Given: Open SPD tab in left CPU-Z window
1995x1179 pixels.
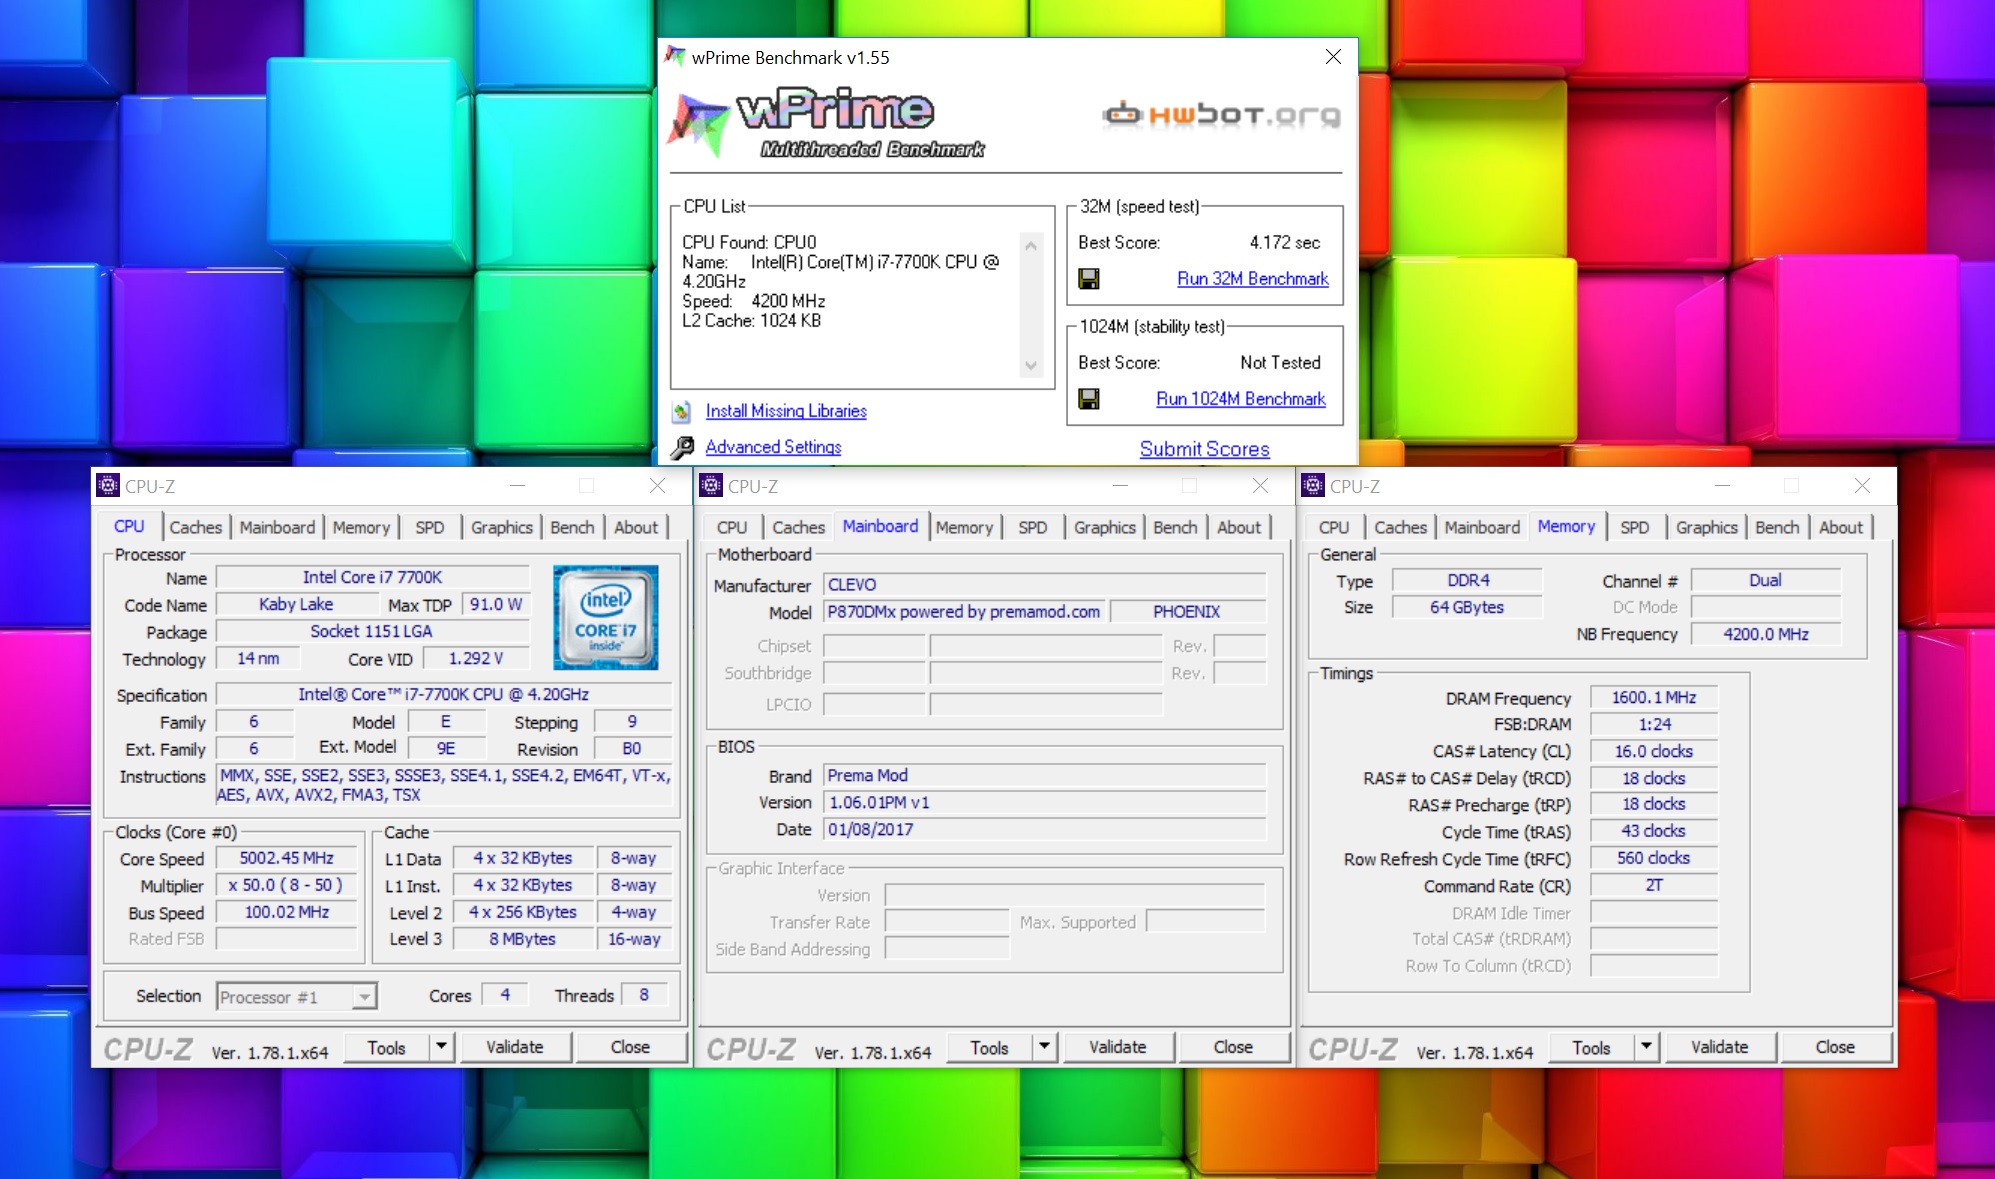Looking at the screenshot, I should (x=430, y=527).
